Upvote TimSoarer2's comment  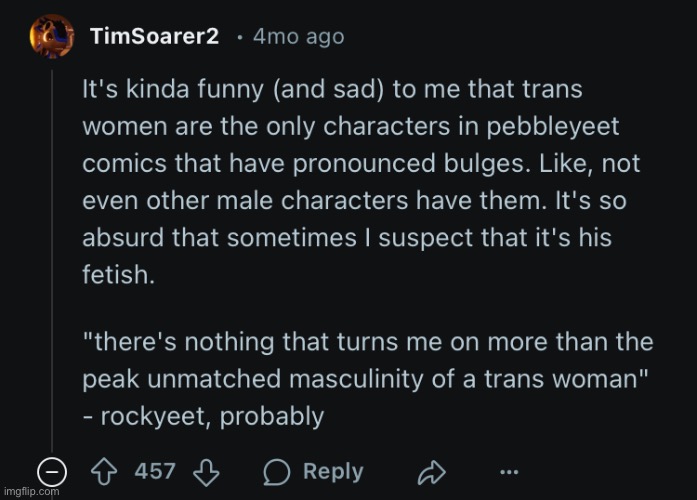point(104,472)
